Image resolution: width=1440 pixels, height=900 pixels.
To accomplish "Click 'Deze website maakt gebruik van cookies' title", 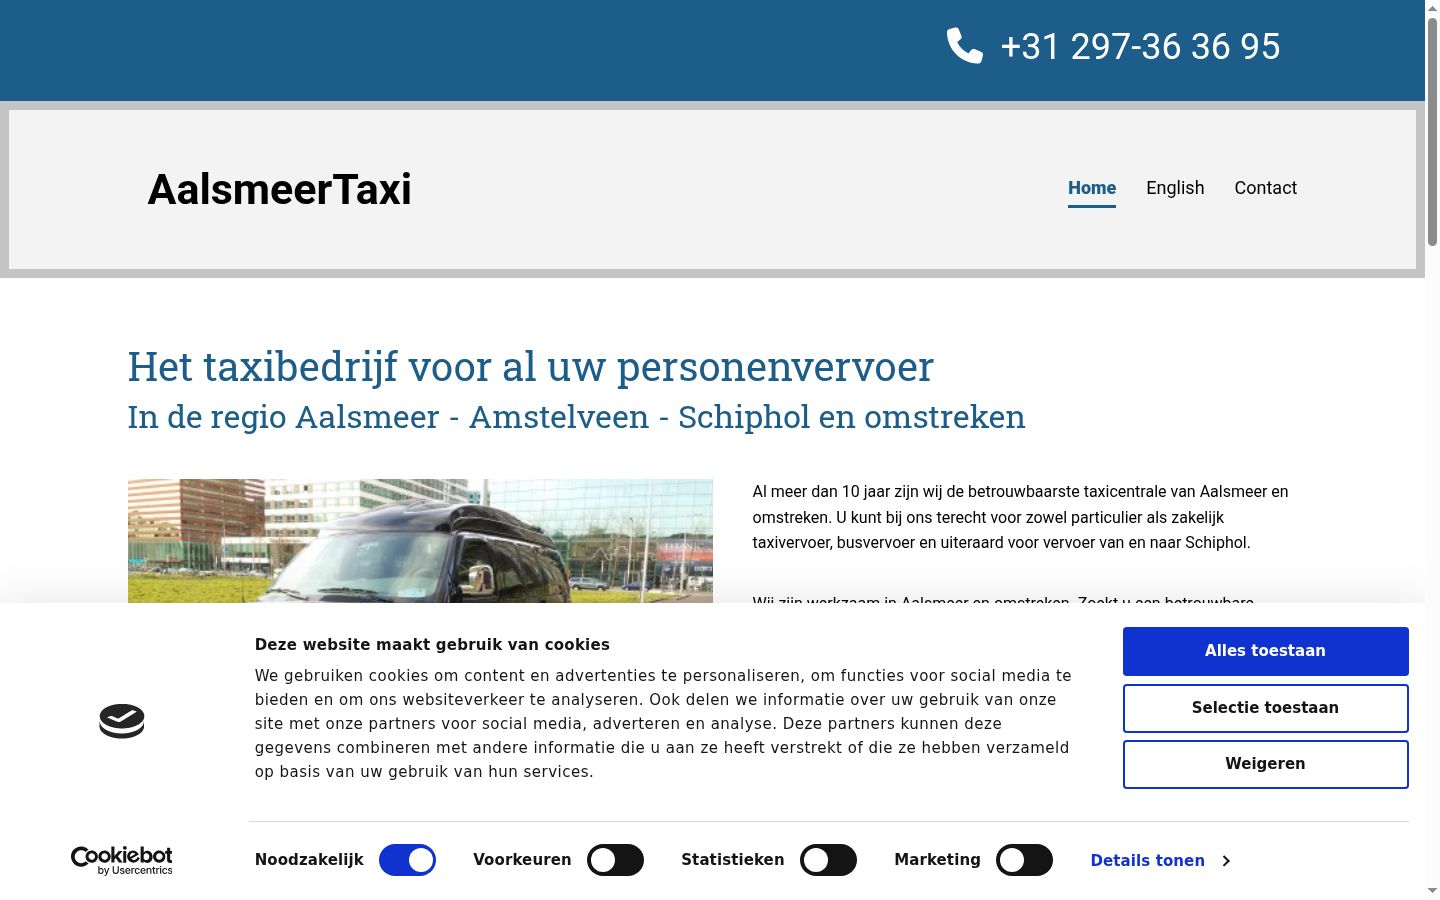I will coord(432,645).
